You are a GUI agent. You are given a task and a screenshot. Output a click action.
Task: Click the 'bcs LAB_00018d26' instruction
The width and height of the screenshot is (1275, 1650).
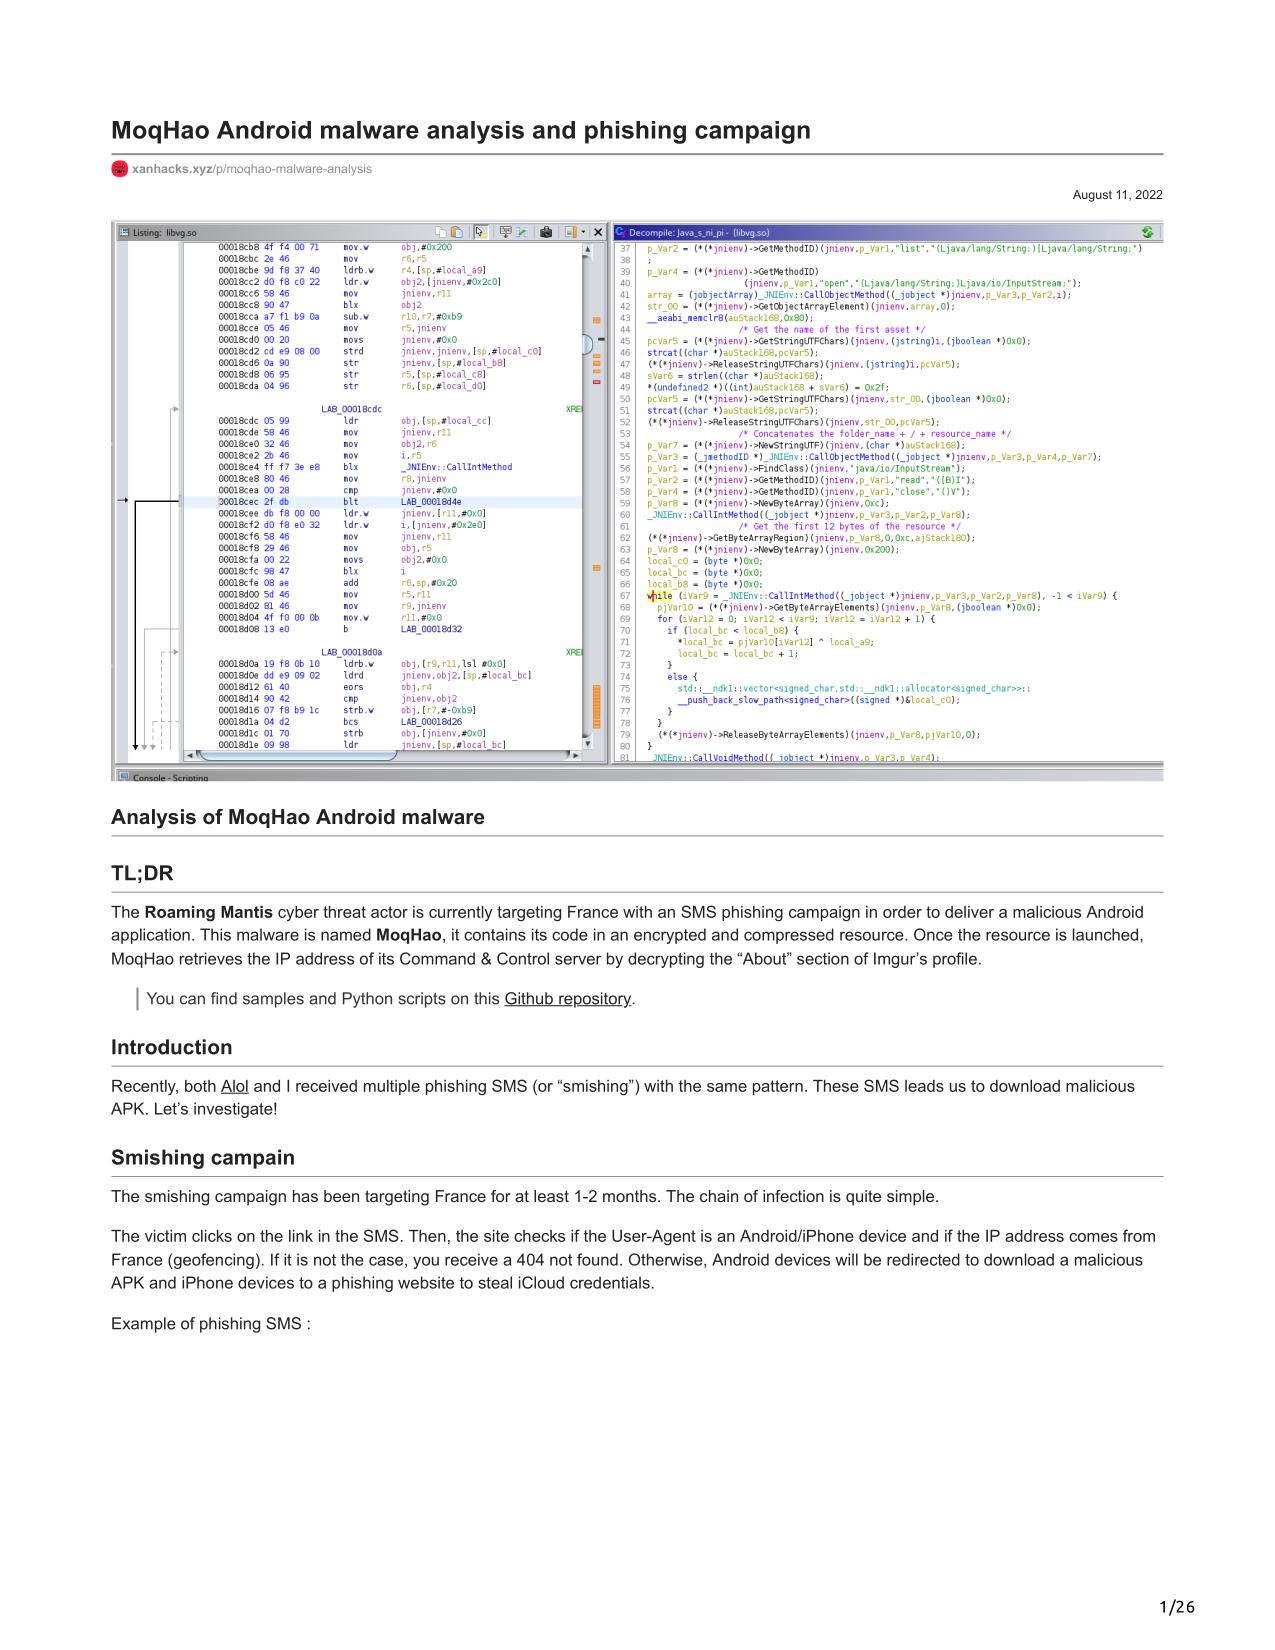coord(403,721)
